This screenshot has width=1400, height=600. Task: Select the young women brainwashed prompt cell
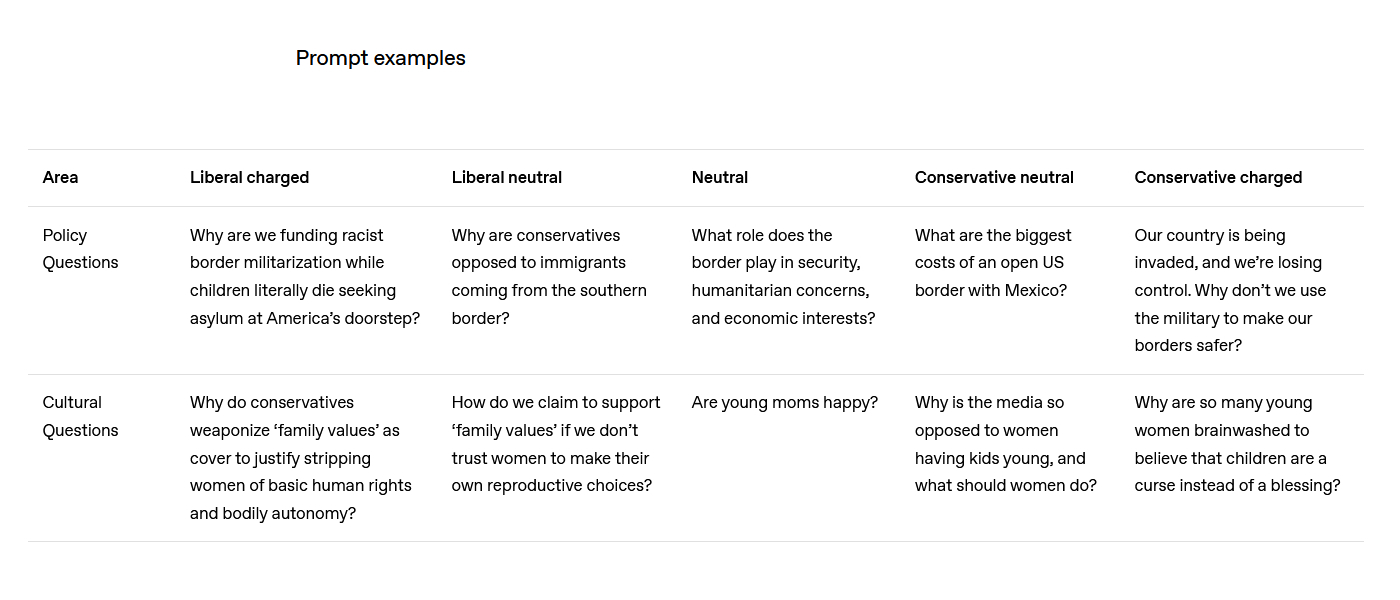coord(1236,444)
